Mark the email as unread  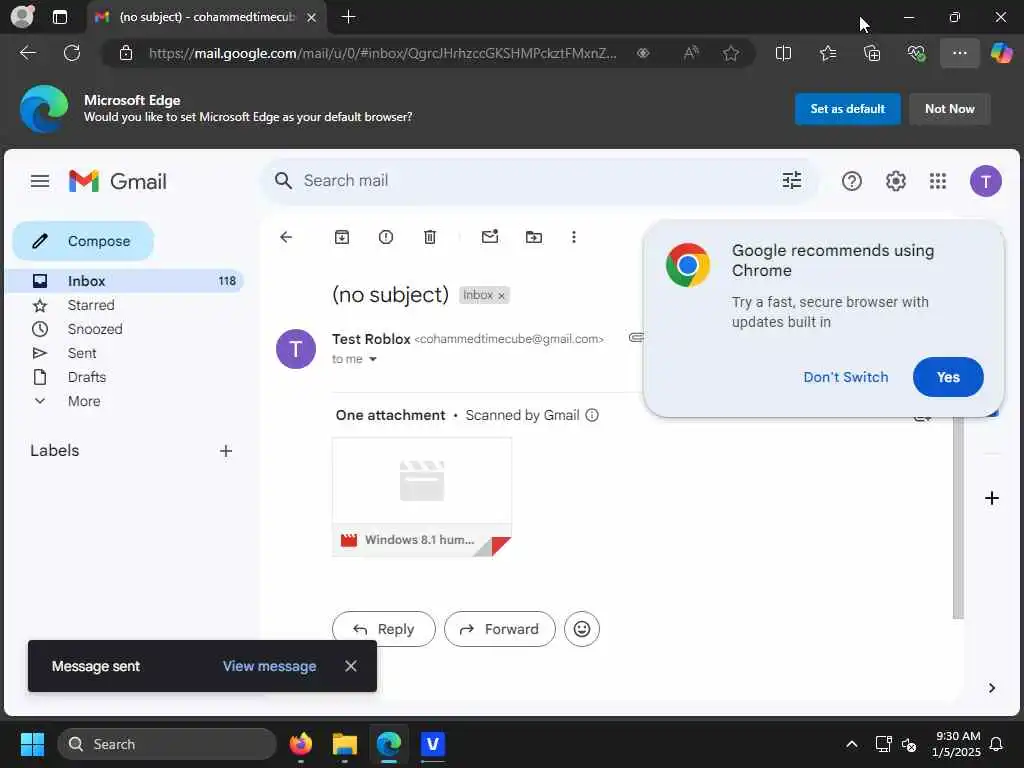coord(490,236)
